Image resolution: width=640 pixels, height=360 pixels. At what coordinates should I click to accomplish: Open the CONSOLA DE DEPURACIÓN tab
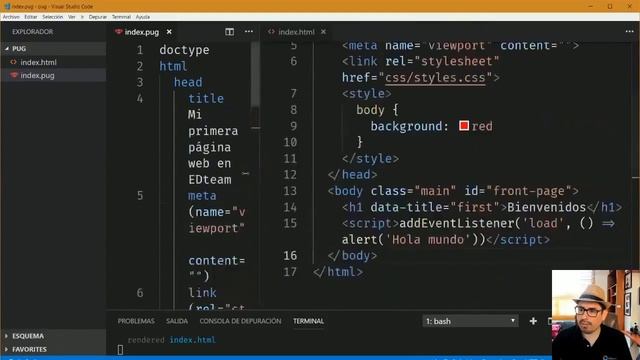point(240,321)
